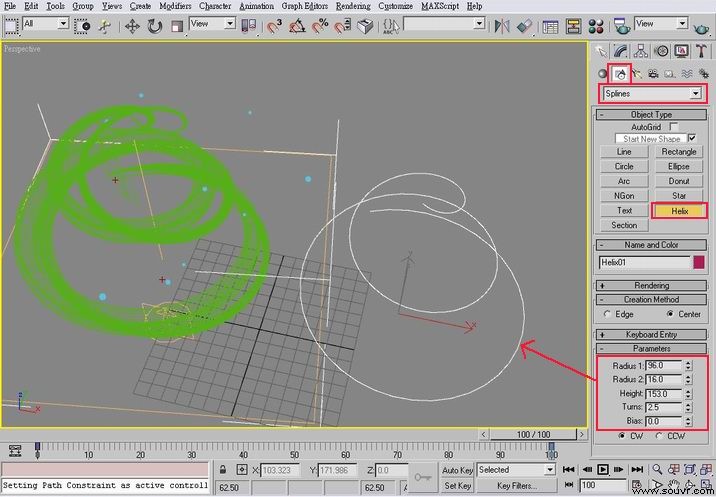Expand the Keyboard Entry rollout
Viewport: 716px width, 497px height.
point(651,334)
